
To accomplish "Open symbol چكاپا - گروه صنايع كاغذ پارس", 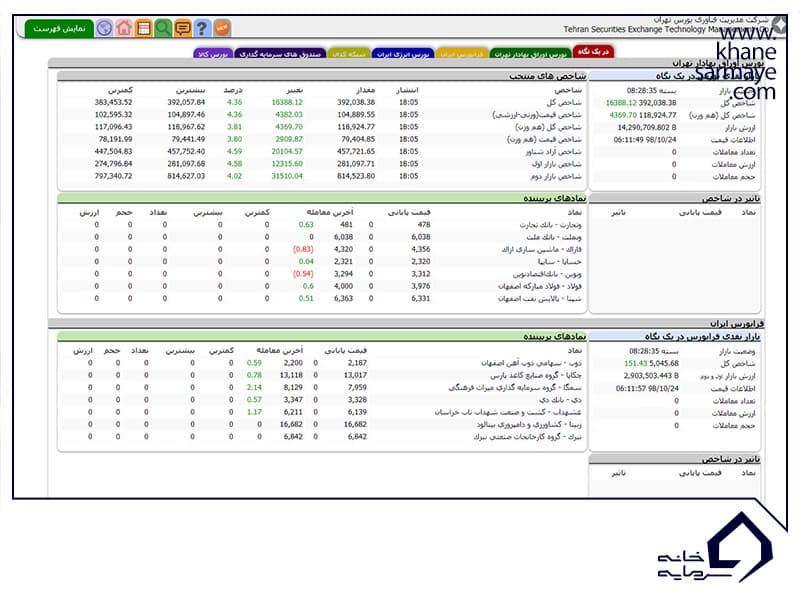I will click(536, 376).
